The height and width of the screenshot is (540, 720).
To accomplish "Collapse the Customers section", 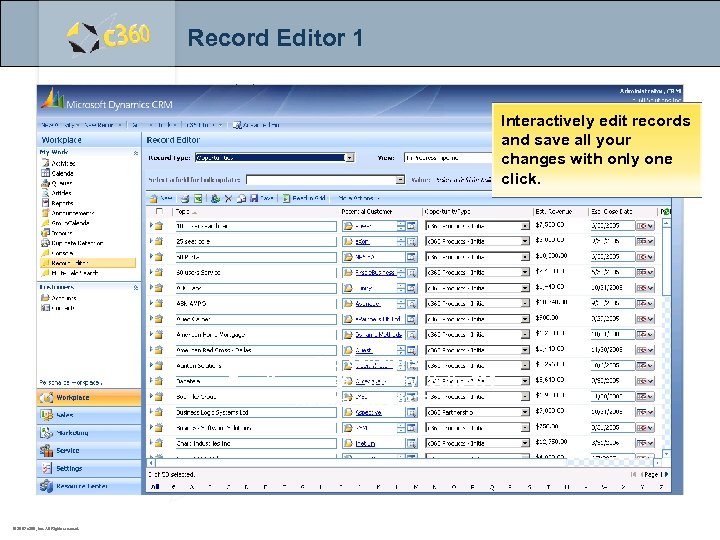I will (x=135, y=288).
